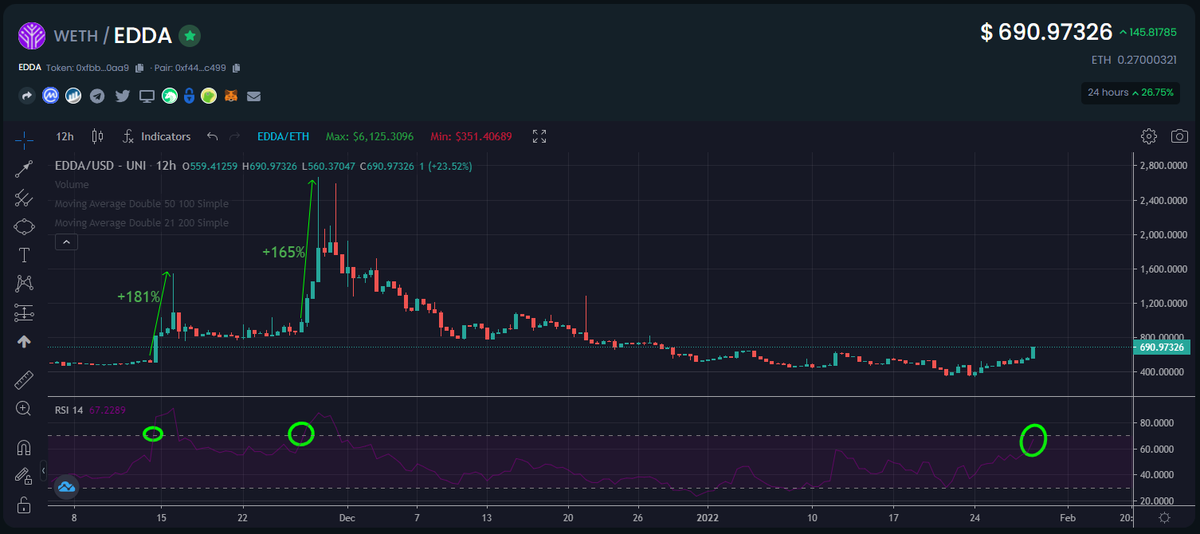Select the trend line drawing tool
This screenshot has height=534, width=1200.
pos(24,169)
